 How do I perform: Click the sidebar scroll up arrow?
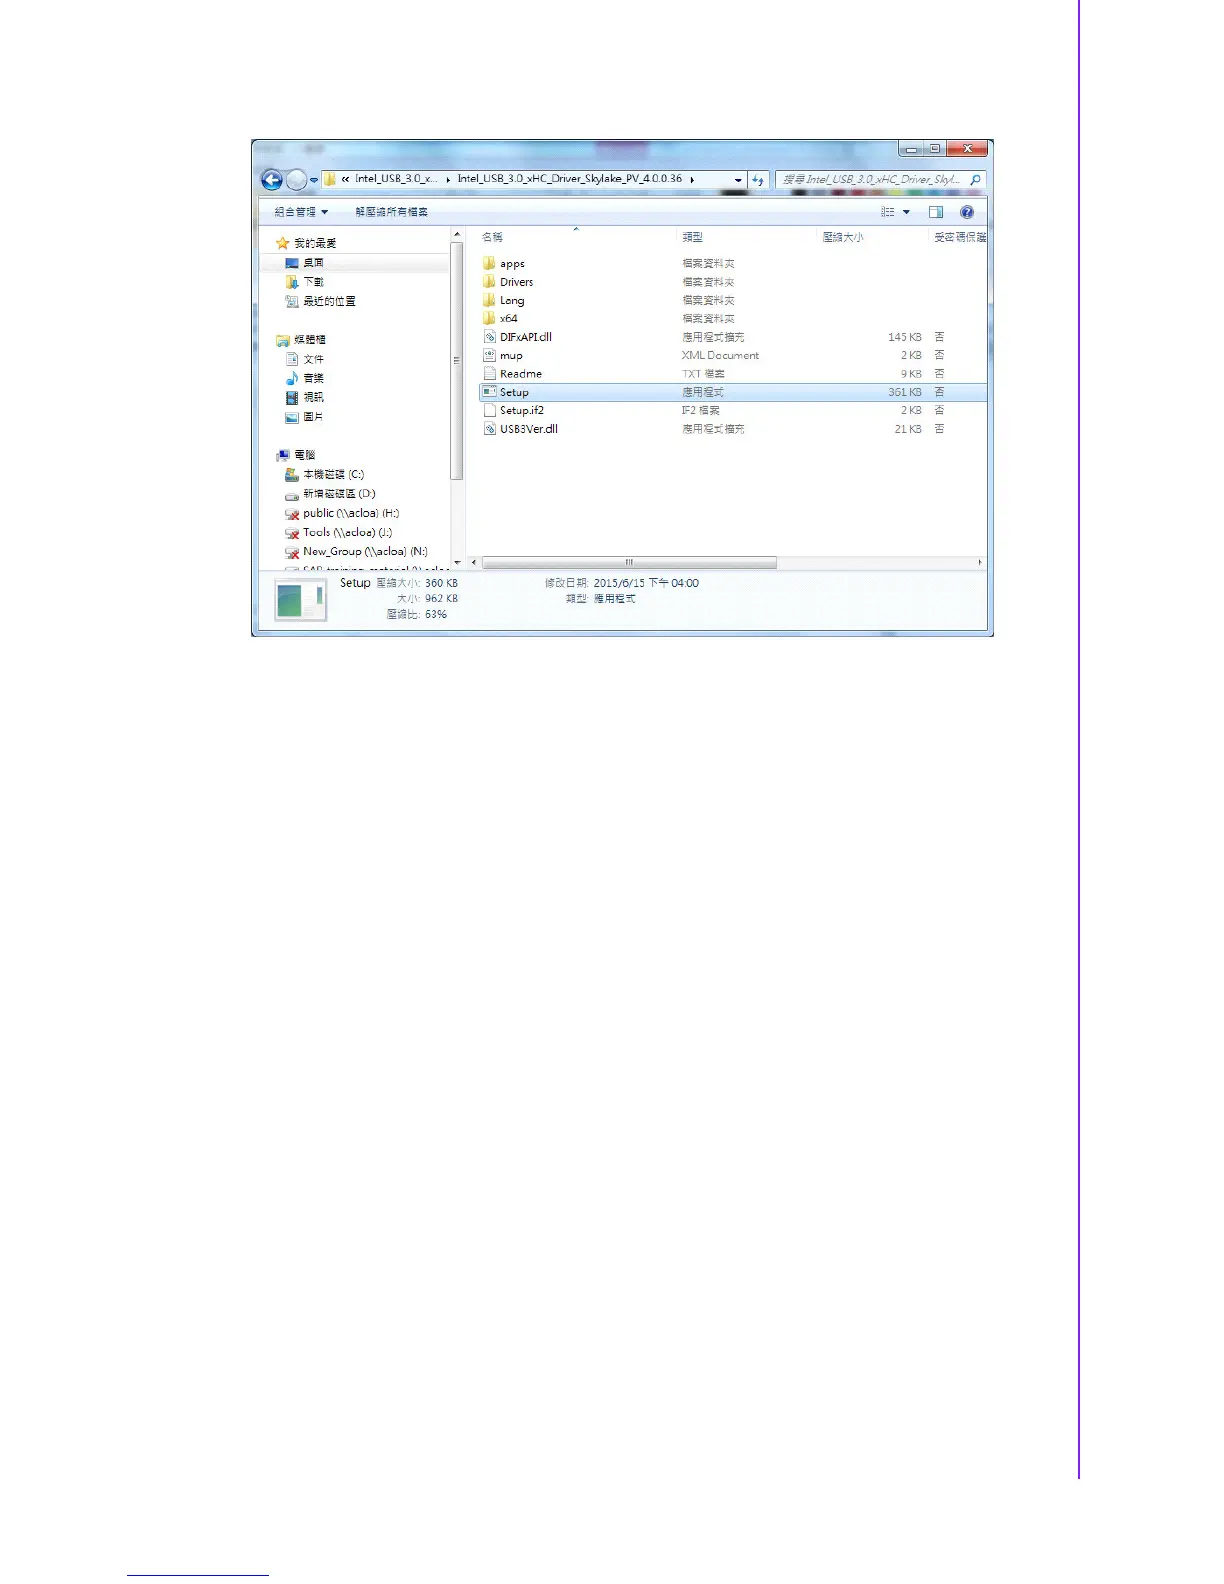click(457, 235)
